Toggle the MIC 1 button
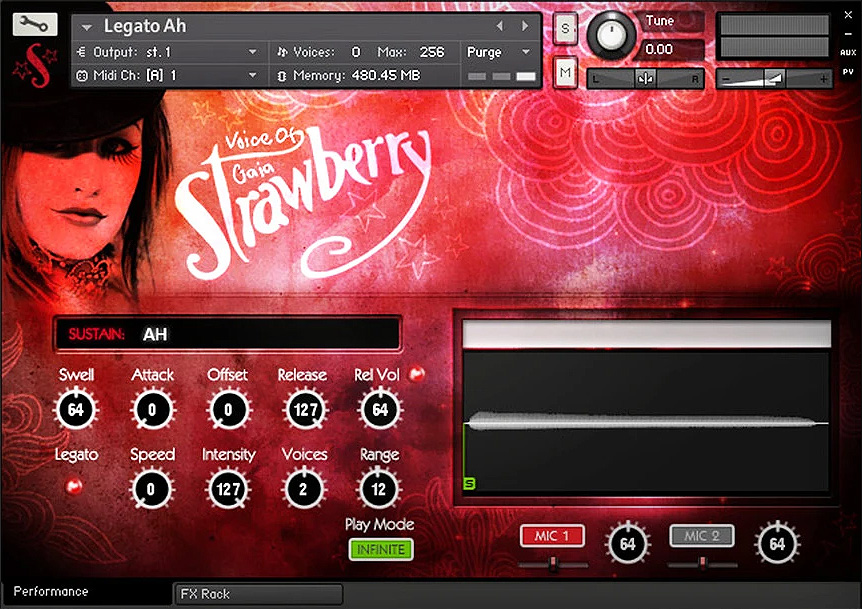 pyautogui.click(x=552, y=536)
